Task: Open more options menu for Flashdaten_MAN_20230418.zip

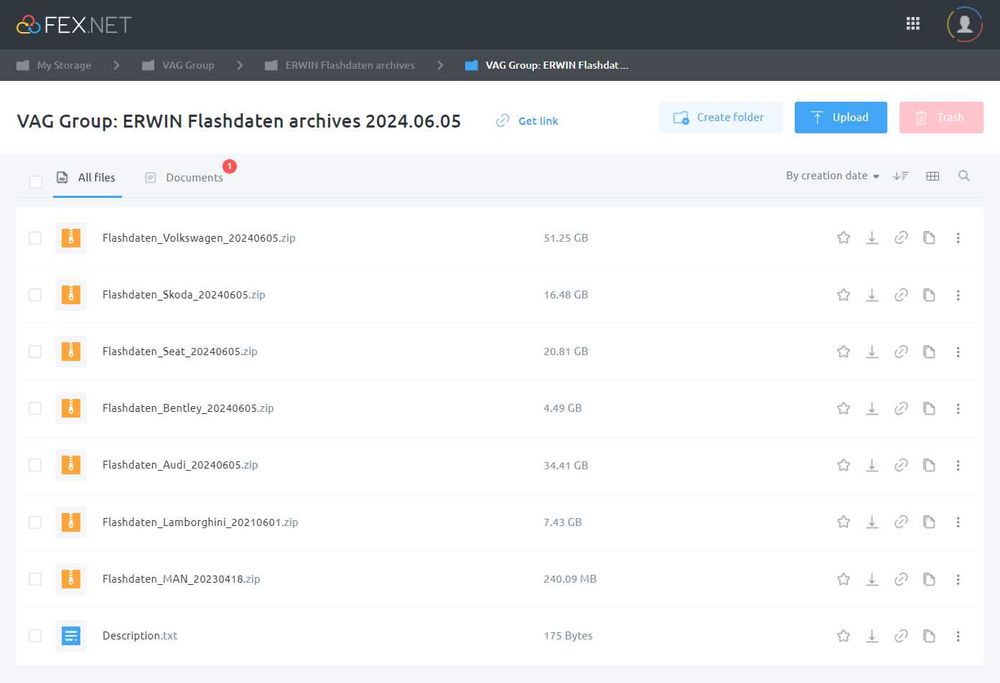Action: [x=958, y=579]
